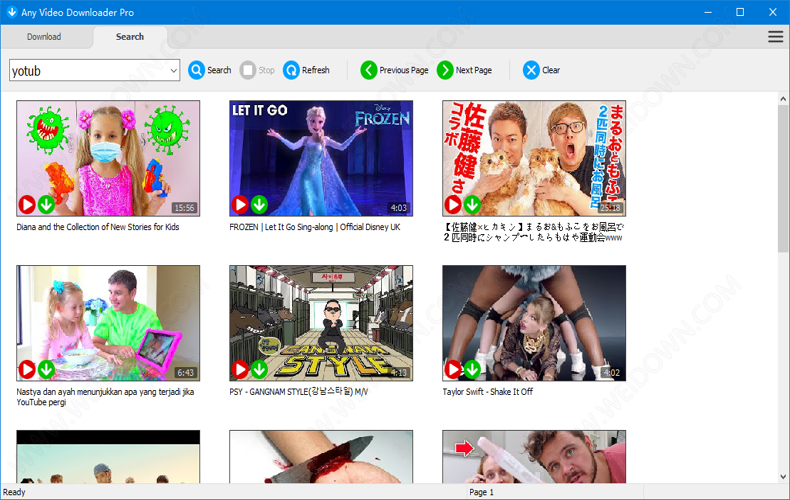Download the FROZEN Let It Go video
The image size is (790, 500).
coord(259,204)
